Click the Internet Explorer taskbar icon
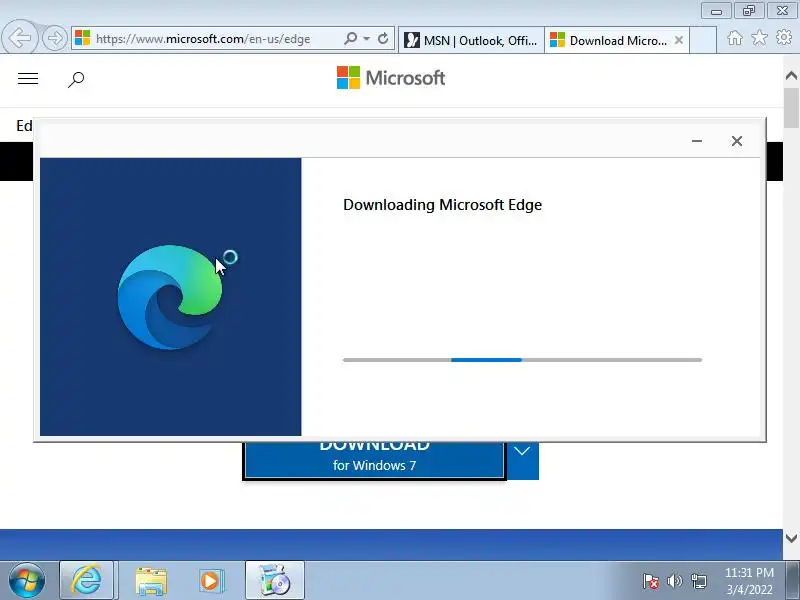The image size is (800, 600). click(x=86, y=580)
